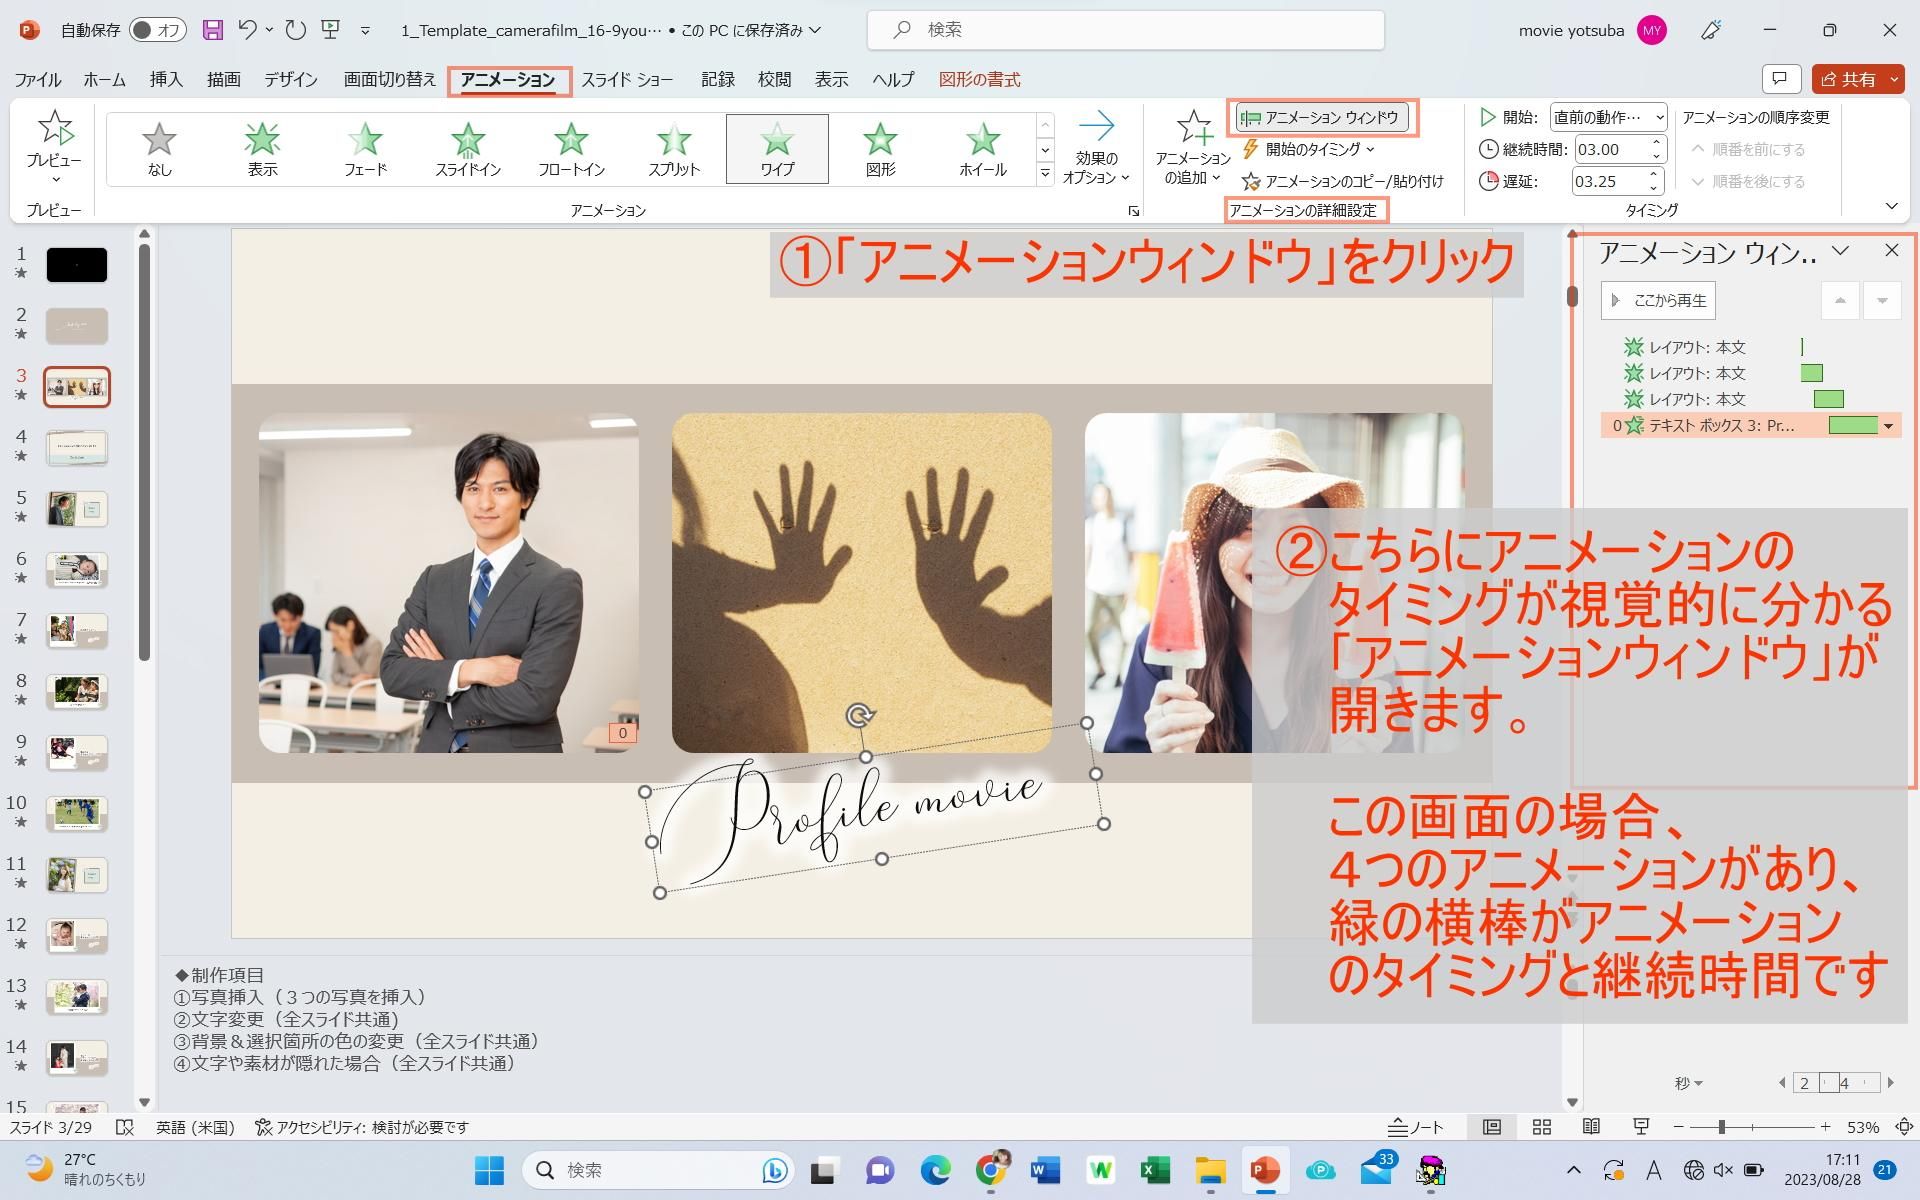The image size is (1920, 1200).
Task: Switch to Slide Sorter view icon
Action: coord(1542,1127)
